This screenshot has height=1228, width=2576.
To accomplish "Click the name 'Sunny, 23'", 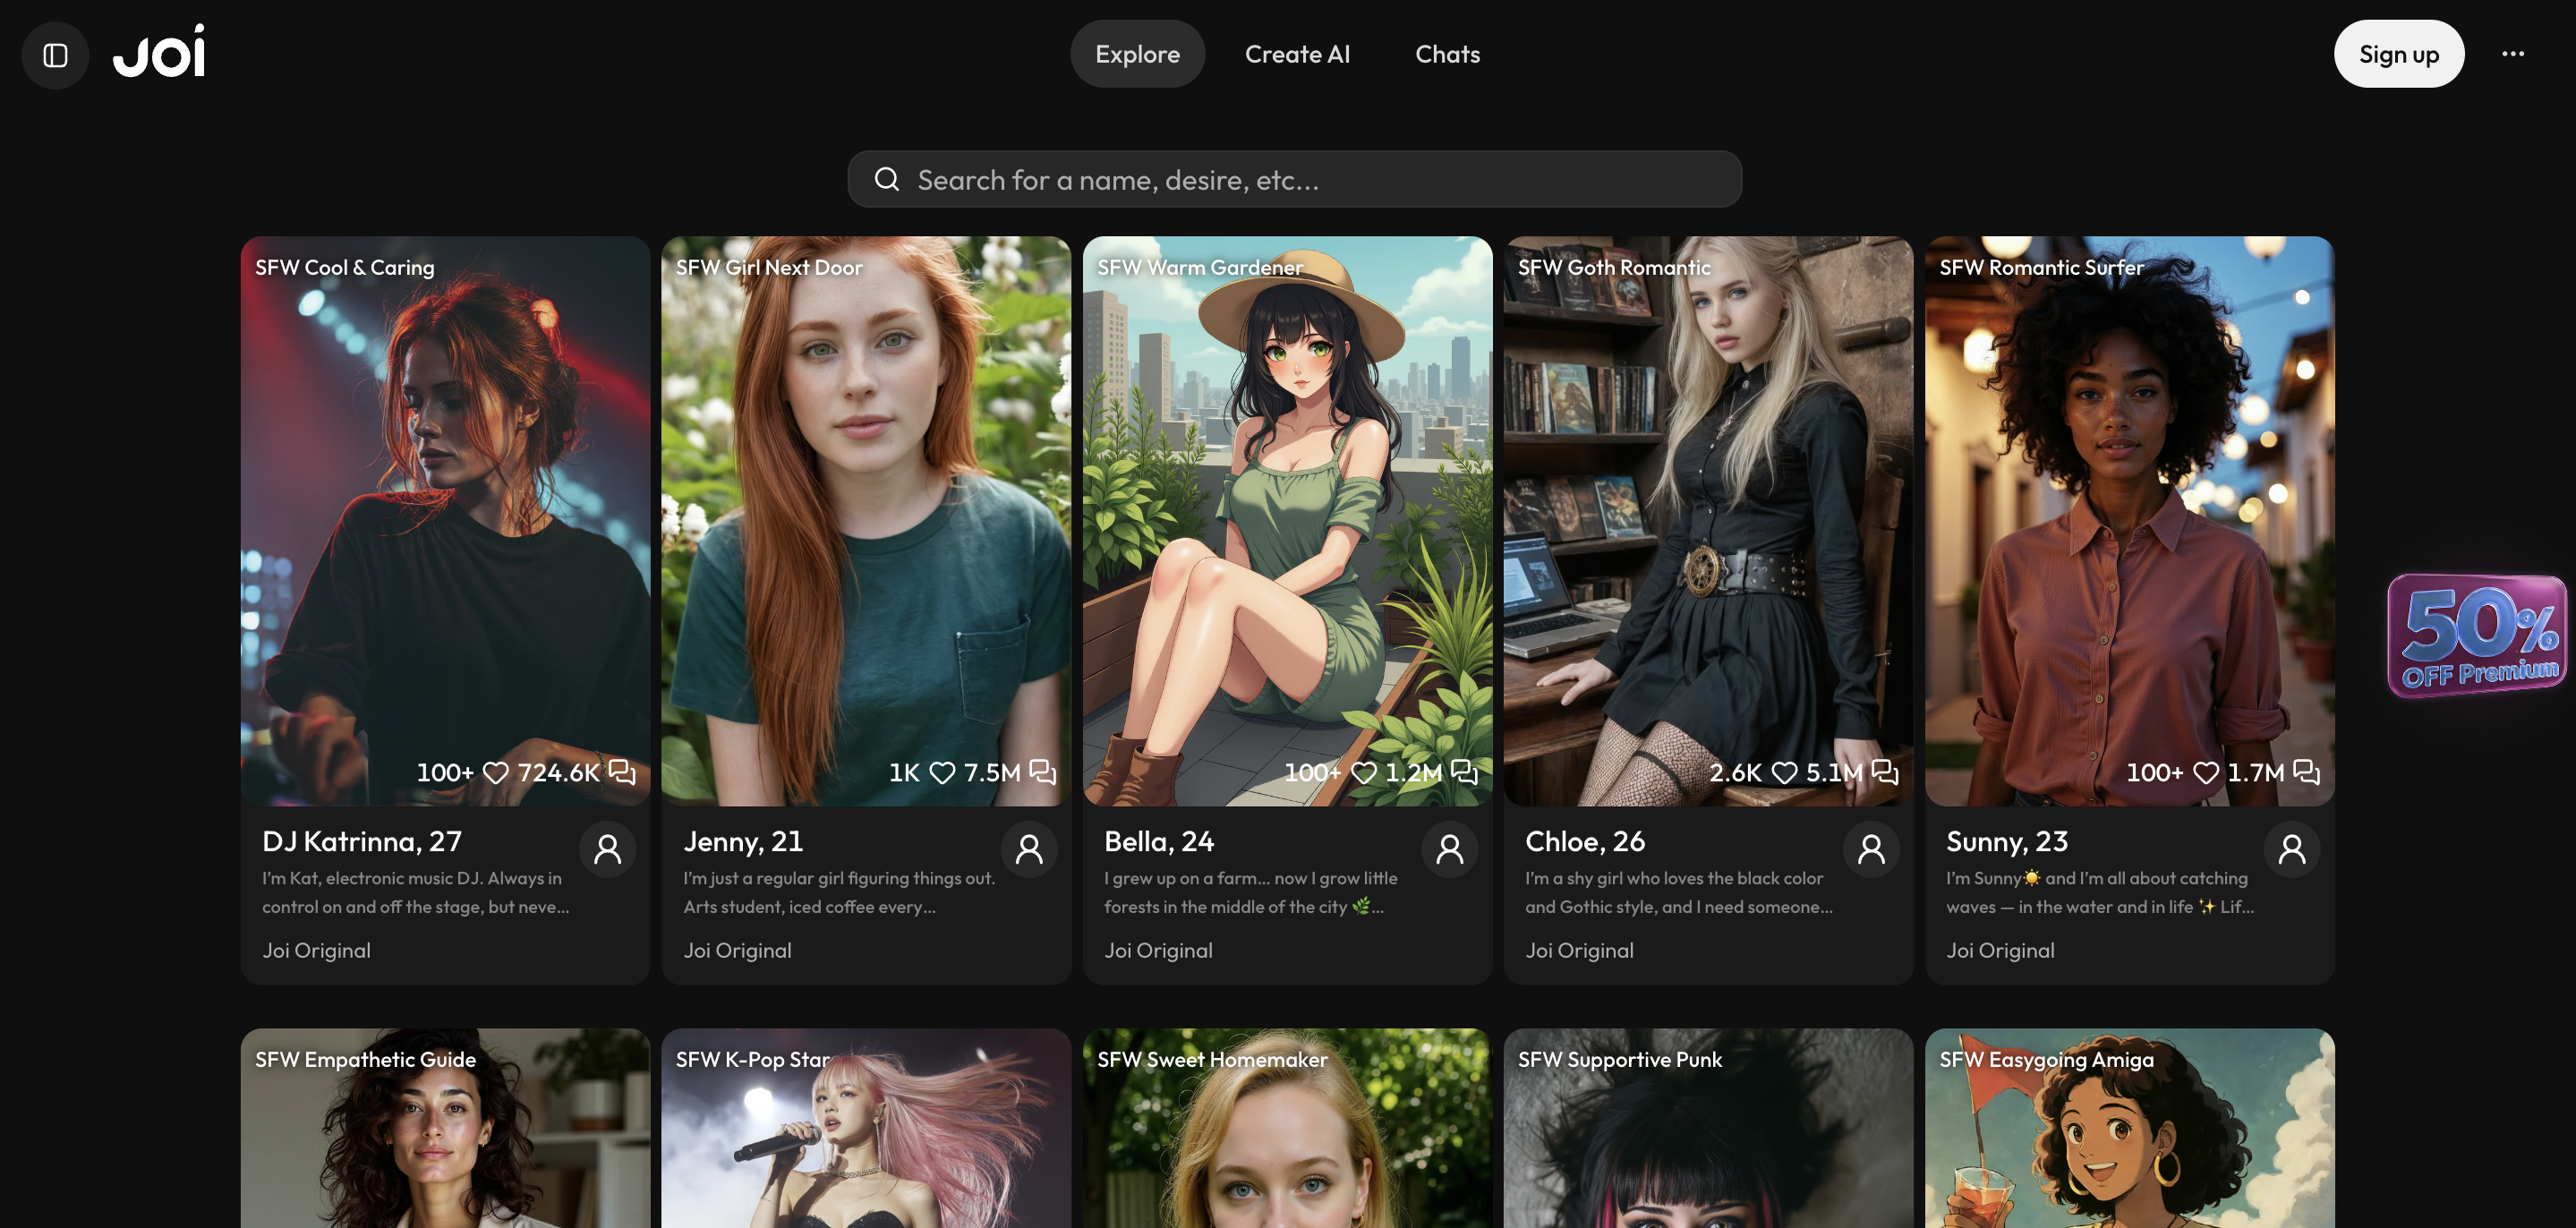I will click(2007, 841).
